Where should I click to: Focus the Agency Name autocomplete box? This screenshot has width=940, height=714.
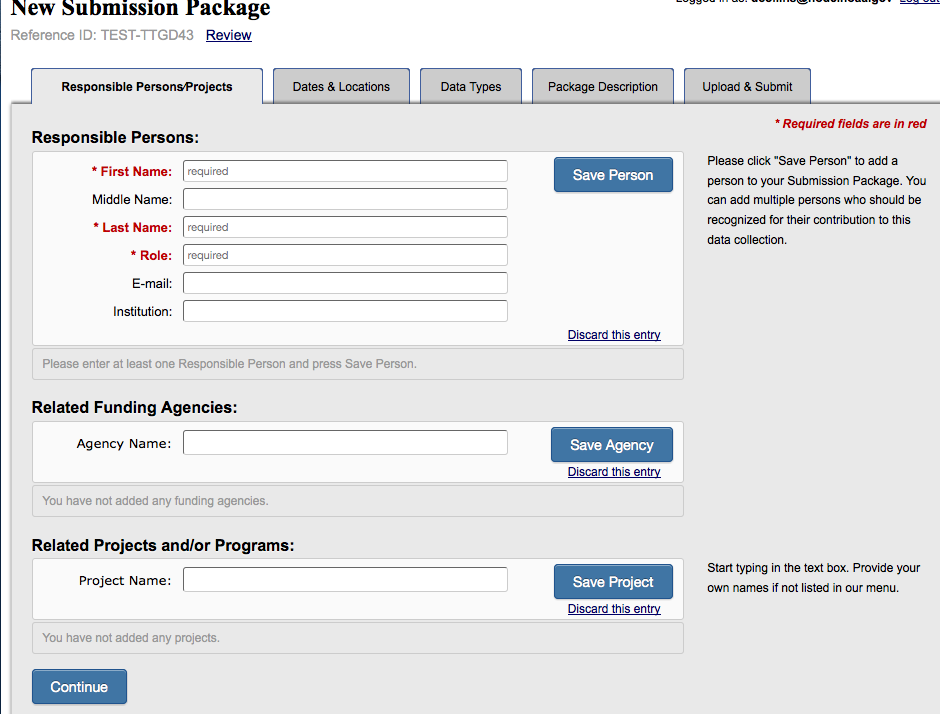point(345,442)
